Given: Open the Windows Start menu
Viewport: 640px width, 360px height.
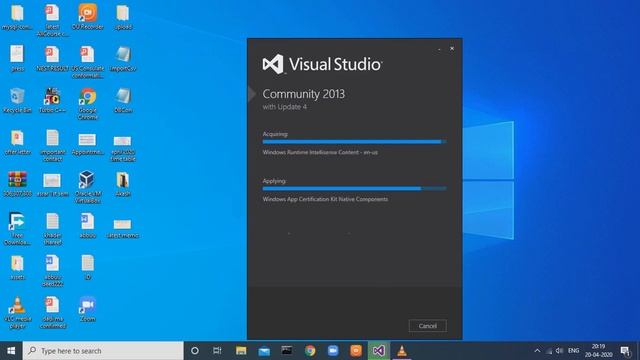Looking at the screenshot, I should coord(11,351).
